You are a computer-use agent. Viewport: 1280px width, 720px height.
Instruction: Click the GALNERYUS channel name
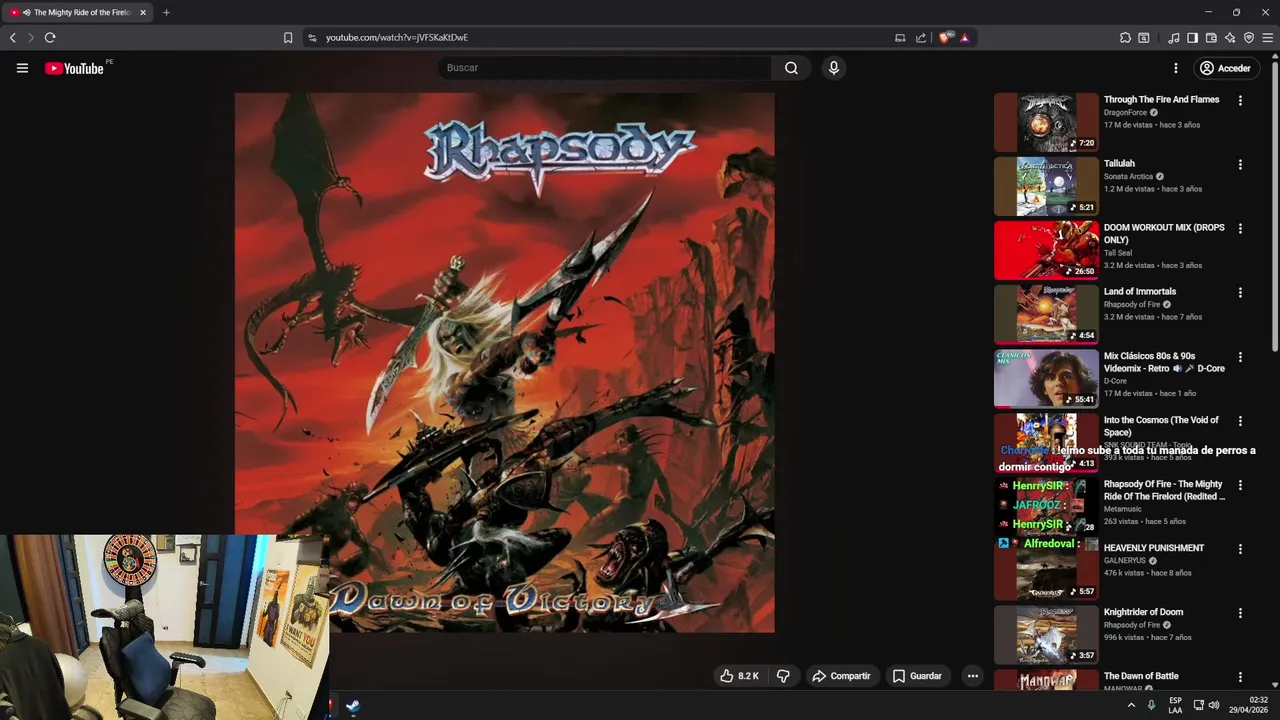[1124, 560]
